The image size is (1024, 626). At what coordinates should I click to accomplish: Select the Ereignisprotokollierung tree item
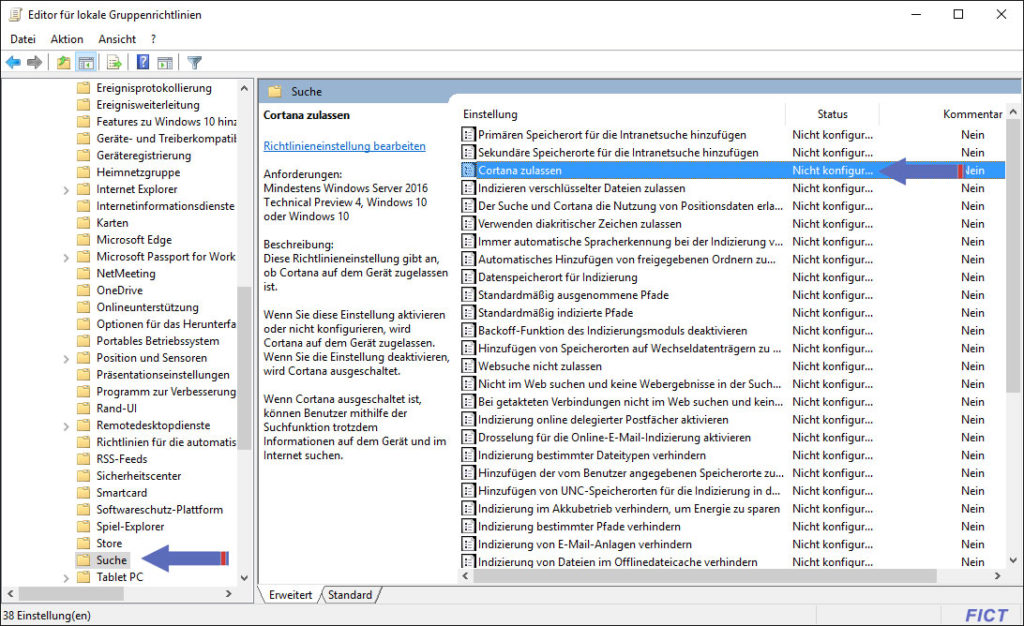click(x=153, y=88)
